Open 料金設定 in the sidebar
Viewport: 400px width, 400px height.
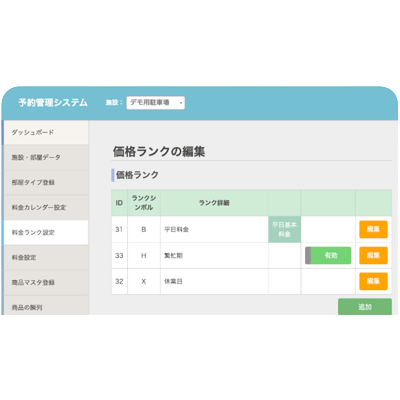coord(45,258)
